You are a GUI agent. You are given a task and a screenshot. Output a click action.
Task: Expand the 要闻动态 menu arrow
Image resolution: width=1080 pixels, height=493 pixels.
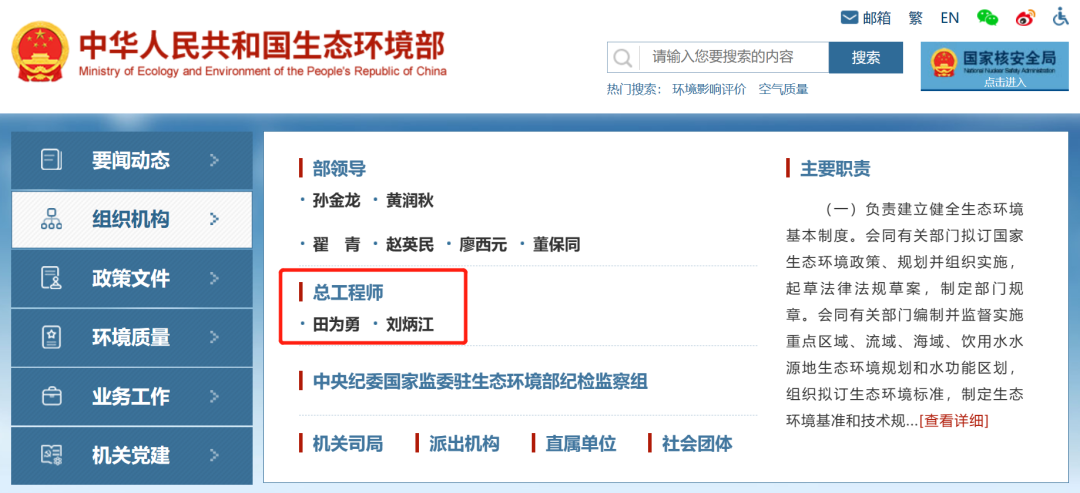pyautogui.click(x=214, y=160)
